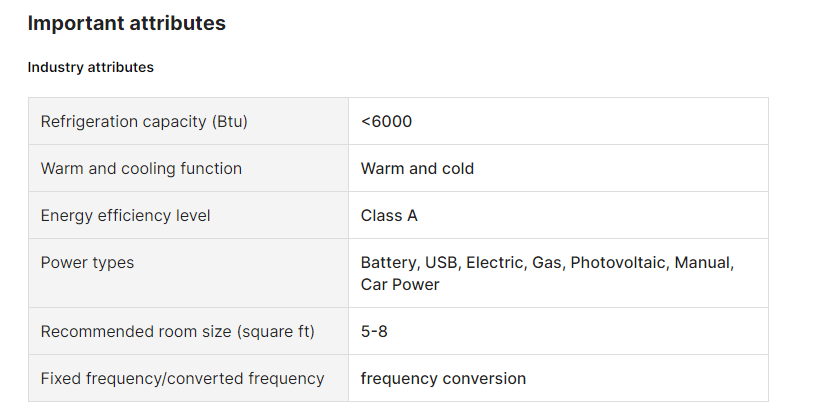Click the Car Power text
This screenshot has height=417, width=822.
[x=400, y=284]
